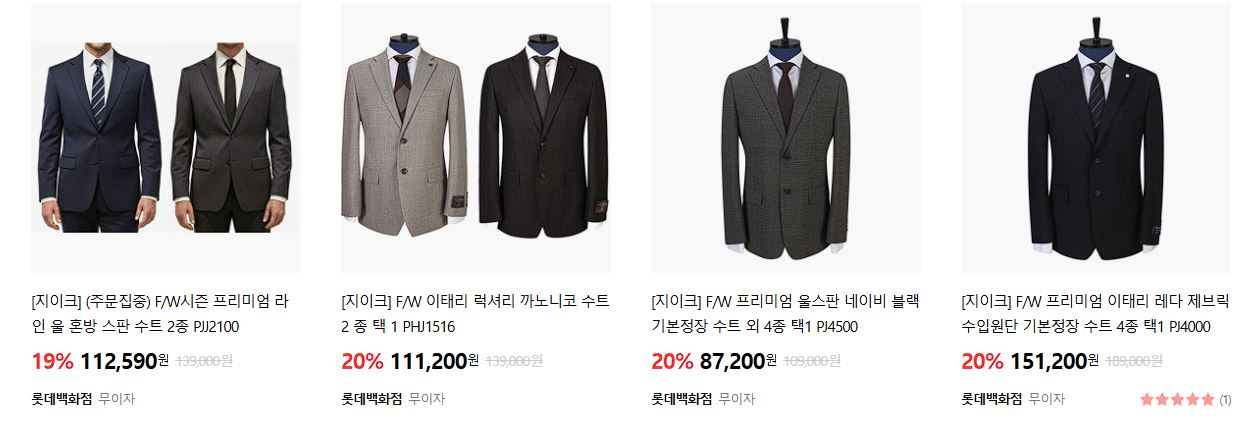Screen dimensions: 1249x425
Task: Click 롯데백화점 under the PHJ1516 suit
Action: [x=372, y=398]
